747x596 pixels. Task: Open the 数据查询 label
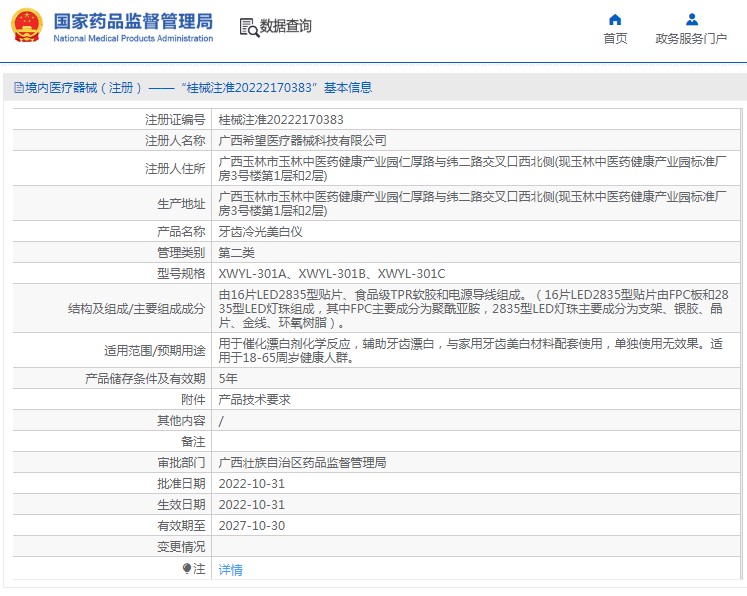285,26
